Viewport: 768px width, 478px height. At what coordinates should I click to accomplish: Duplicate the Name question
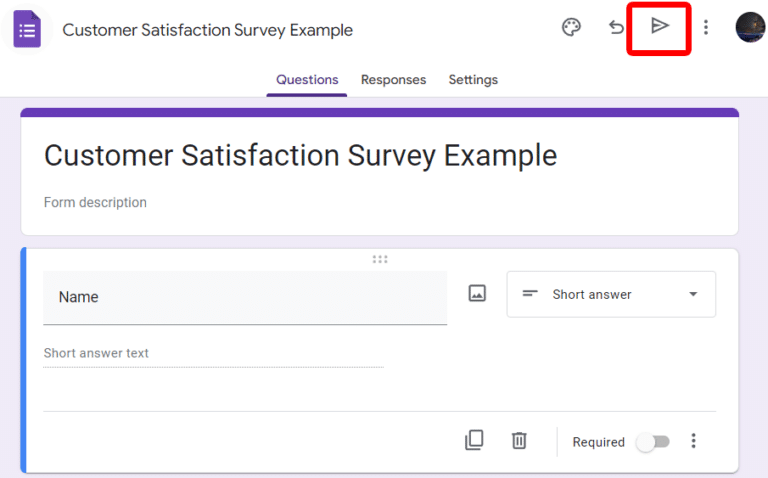[x=474, y=441]
